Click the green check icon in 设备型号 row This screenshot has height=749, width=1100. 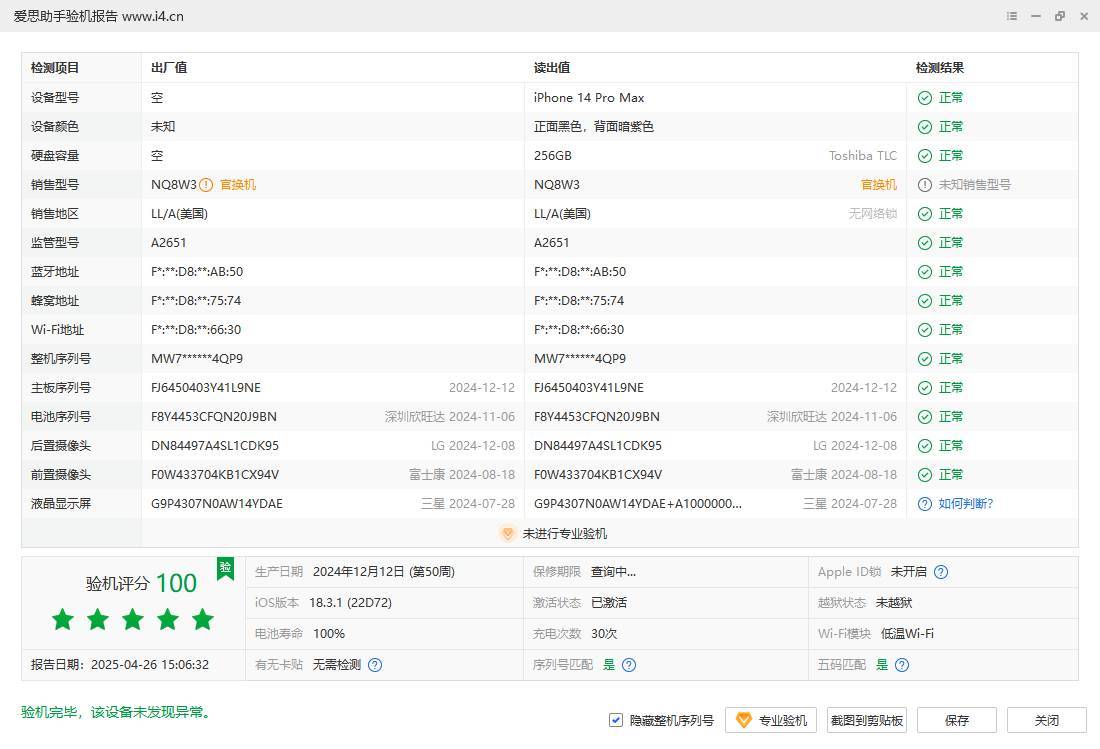925,98
